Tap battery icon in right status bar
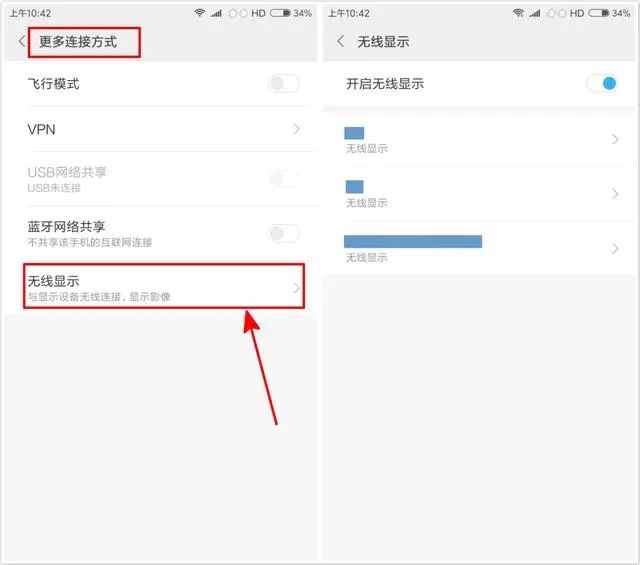 pyautogui.click(x=599, y=13)
